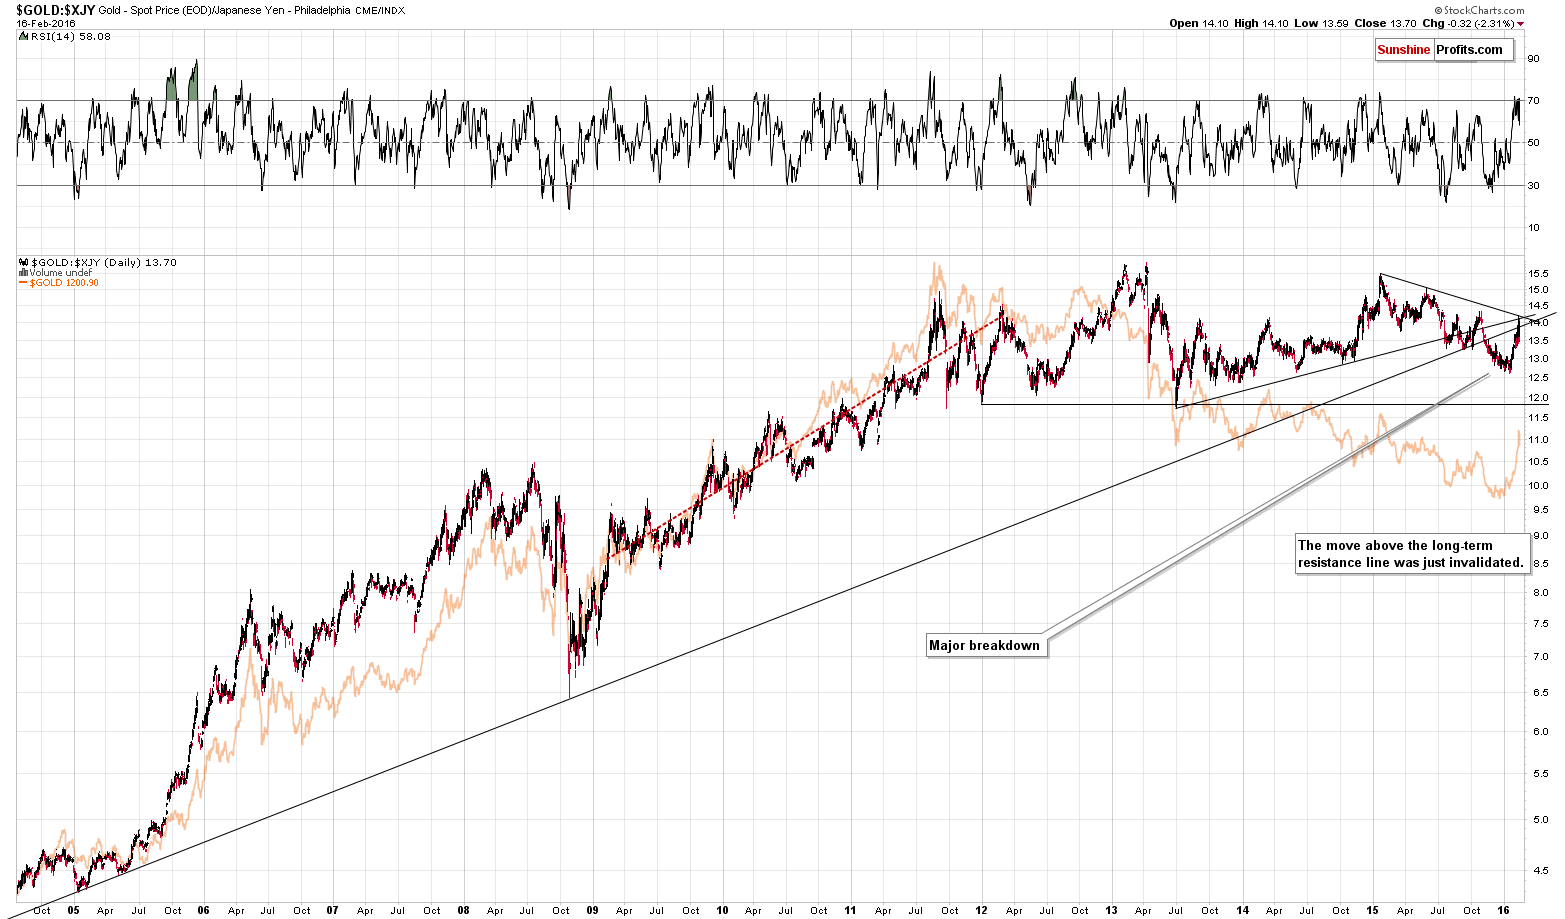Screen dimensions: 1565x919
Task: Click the RSI(14) 58.08 indicator label
Action: coord(71,36)
